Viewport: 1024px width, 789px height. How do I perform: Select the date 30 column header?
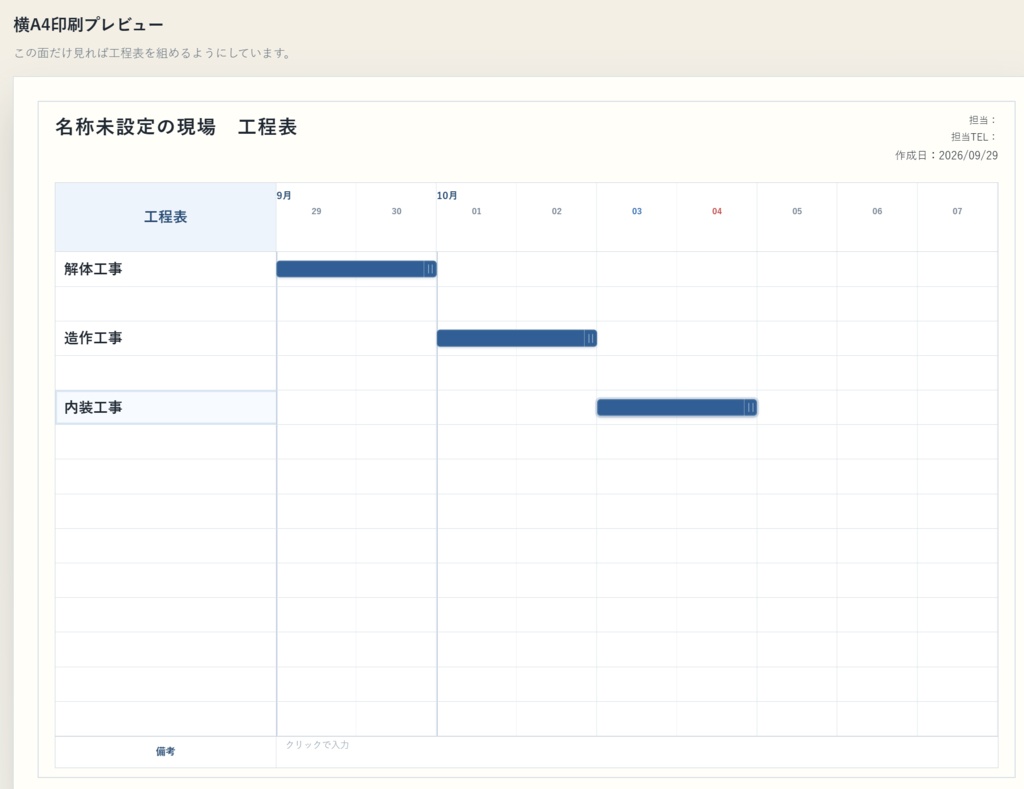(x=396, y=212)
